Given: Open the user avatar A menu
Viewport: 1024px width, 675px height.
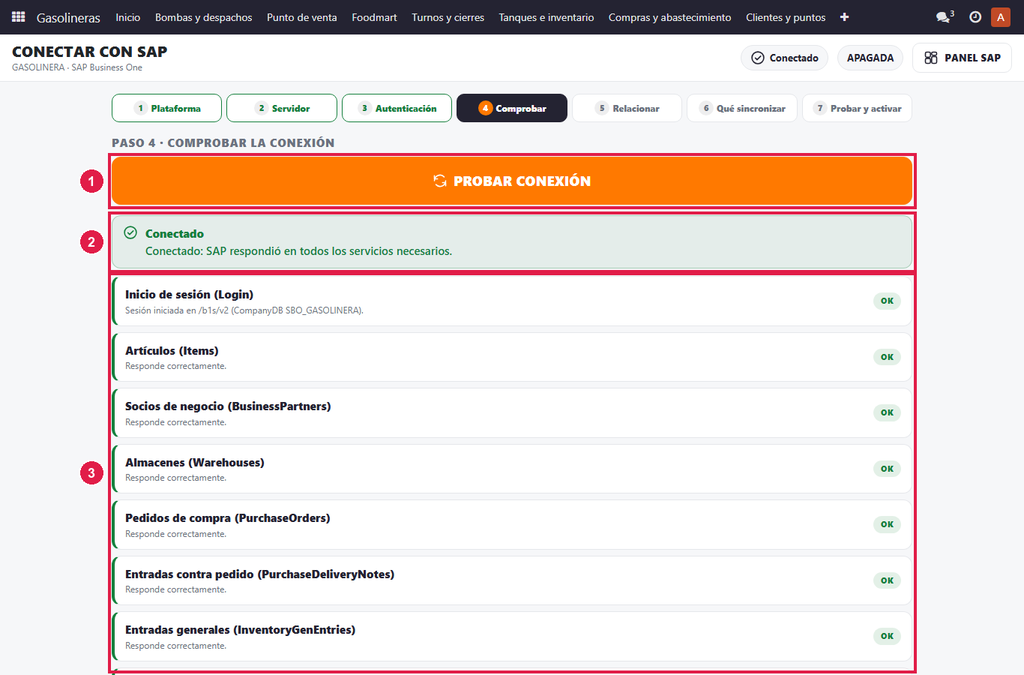Looking at the screenshot, I should (1000, 17).
